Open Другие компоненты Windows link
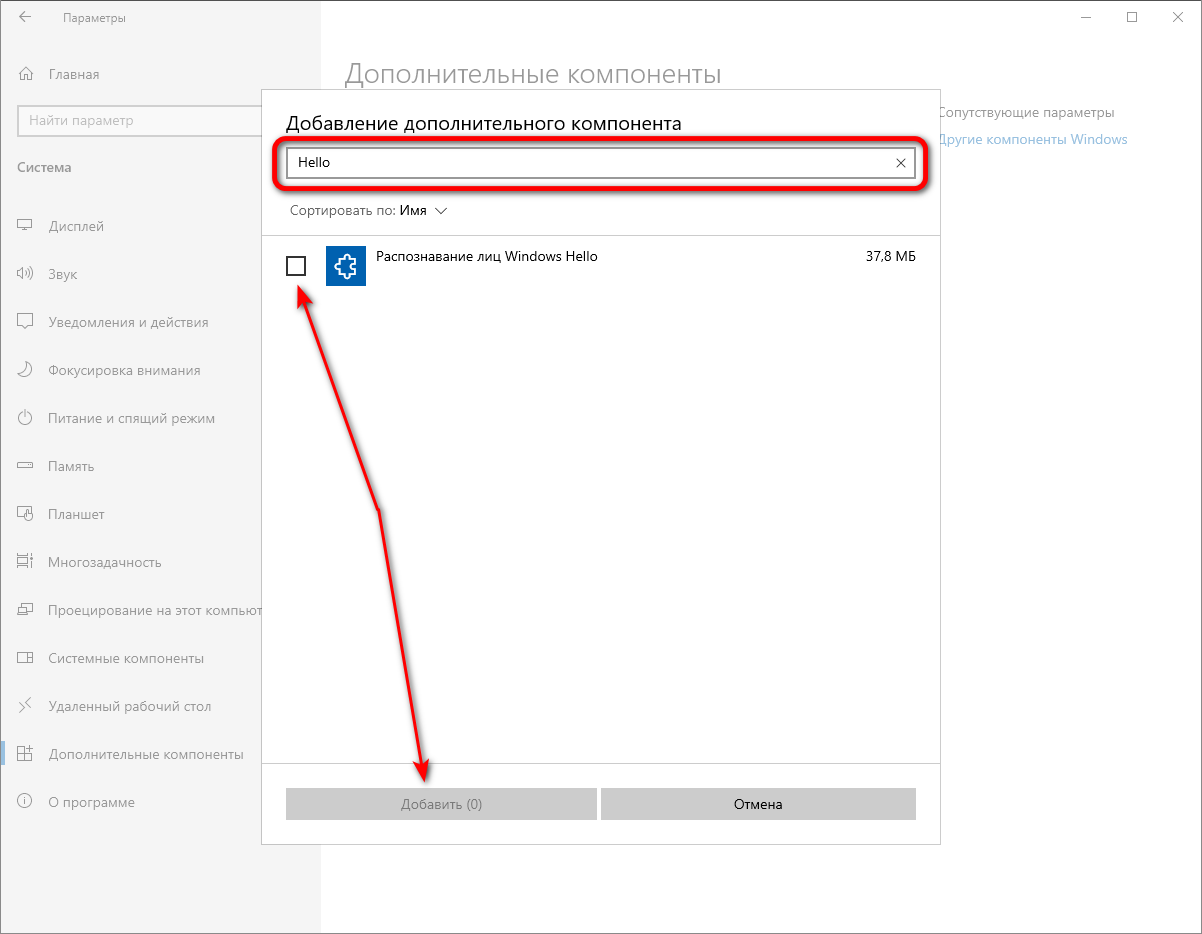Screen dimensions: 1202x934 pyautogui.click(x=1032, y=139)
